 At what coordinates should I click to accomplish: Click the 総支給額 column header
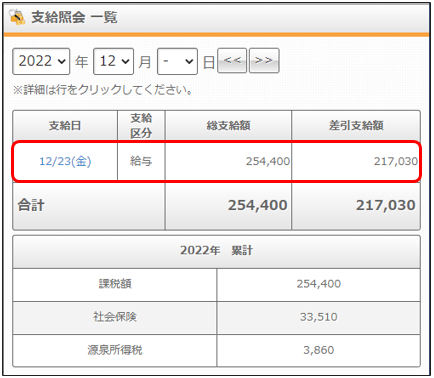pyautogui.click(x=228, y=125)
